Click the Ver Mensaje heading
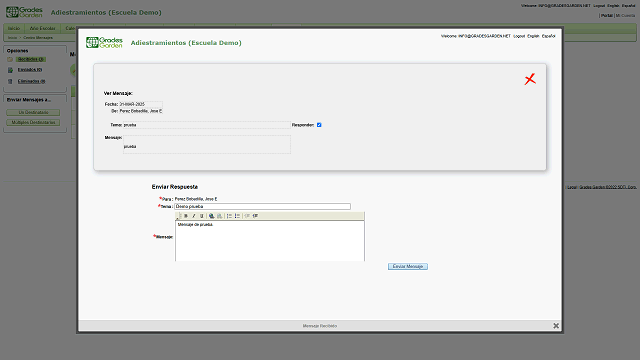This screenshot has width=640, height=360. (x=118, y=93)
